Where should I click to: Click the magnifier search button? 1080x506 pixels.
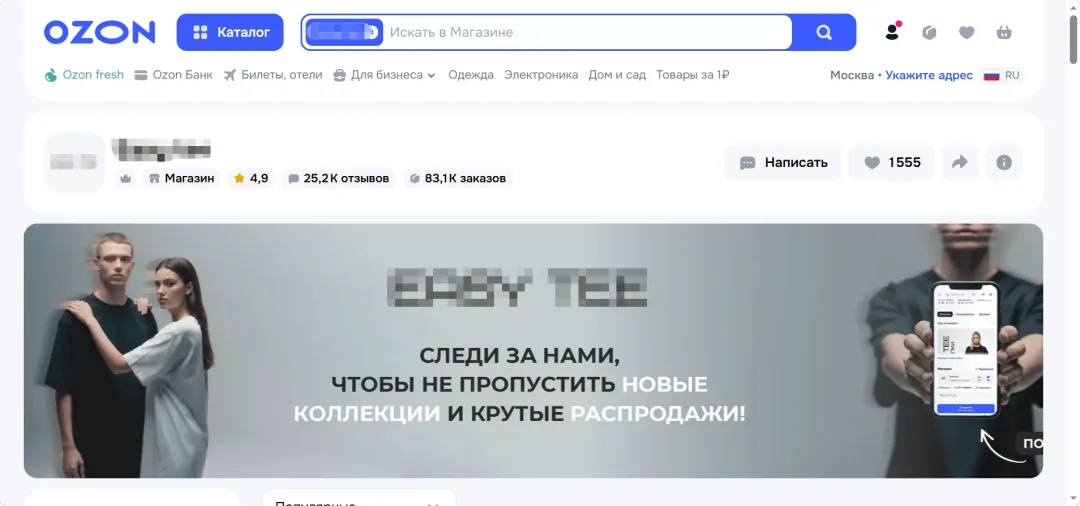(824, 32)
